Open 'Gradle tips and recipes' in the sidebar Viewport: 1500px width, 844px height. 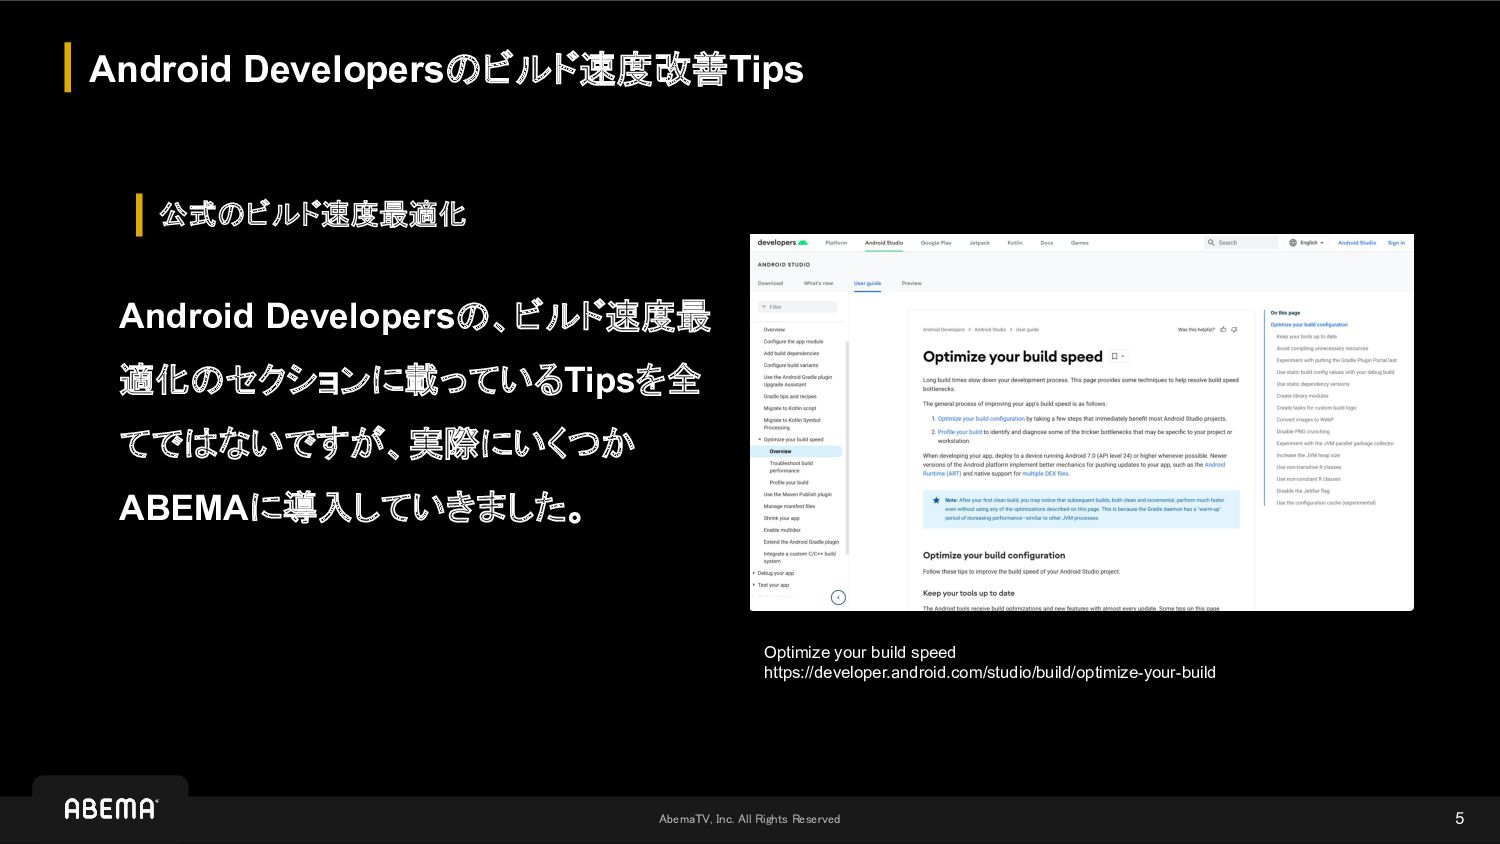point(790,396)
